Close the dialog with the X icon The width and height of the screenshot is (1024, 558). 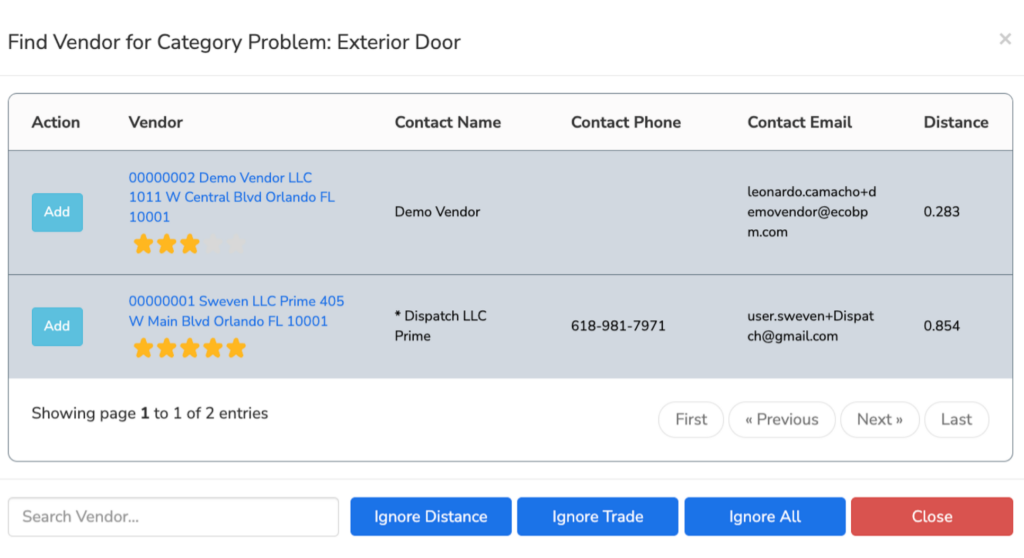pyautogui.click(x=1005, y=39)
